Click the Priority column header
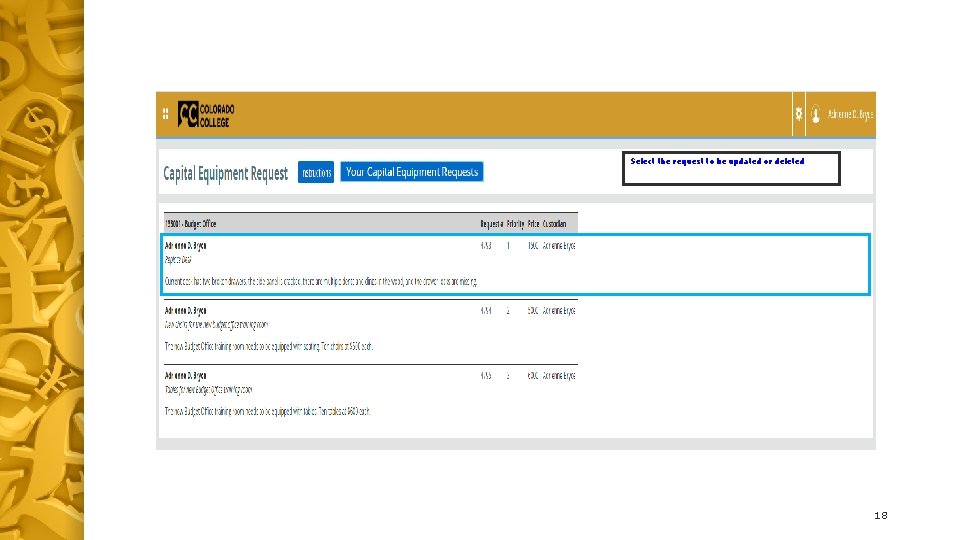Image resolution: width=960 pixels, height=540 pixels. [516, 224]
